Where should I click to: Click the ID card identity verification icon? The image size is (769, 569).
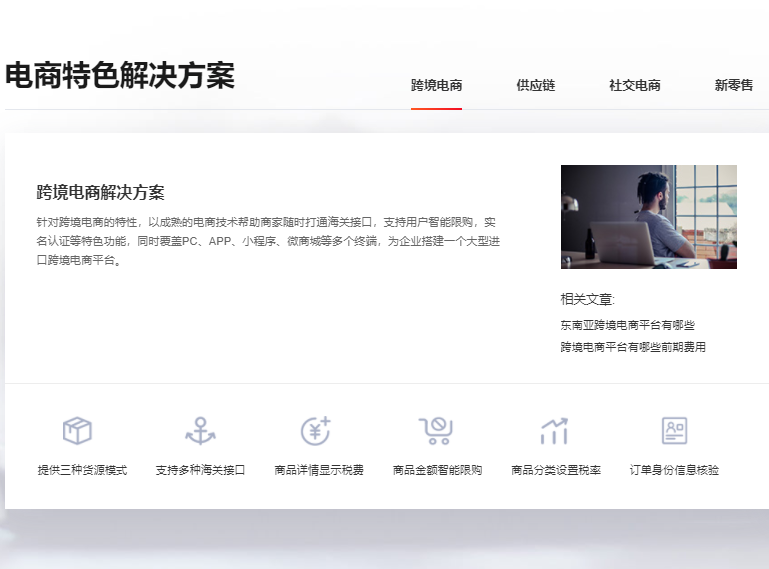click(x=674, y=431)
